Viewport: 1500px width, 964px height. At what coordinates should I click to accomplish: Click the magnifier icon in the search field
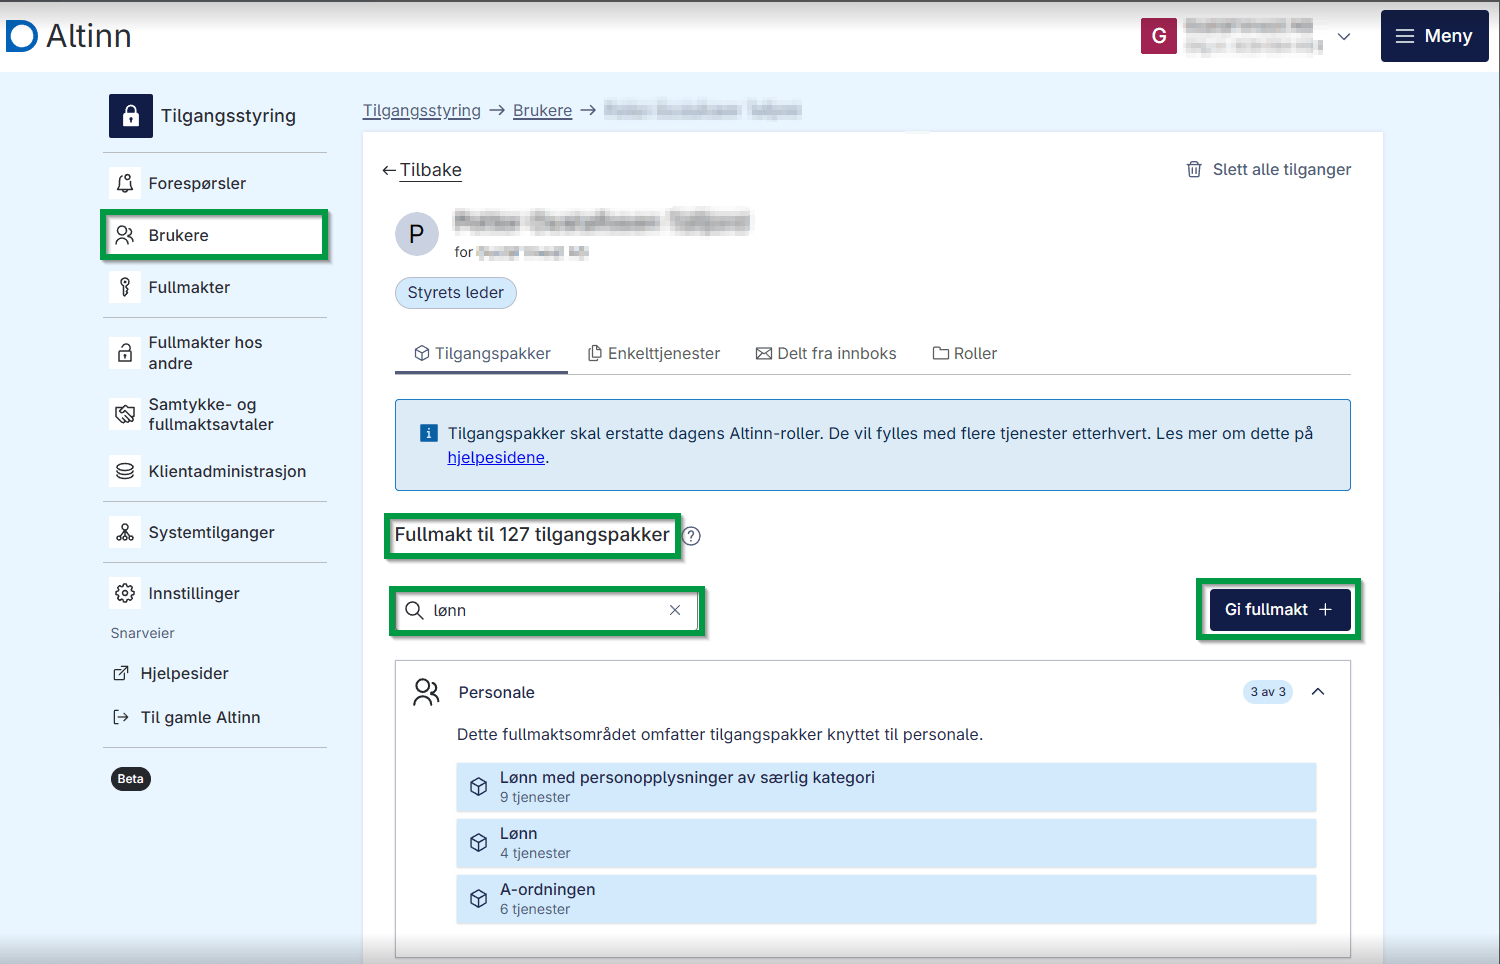click(x=414, y=610)
